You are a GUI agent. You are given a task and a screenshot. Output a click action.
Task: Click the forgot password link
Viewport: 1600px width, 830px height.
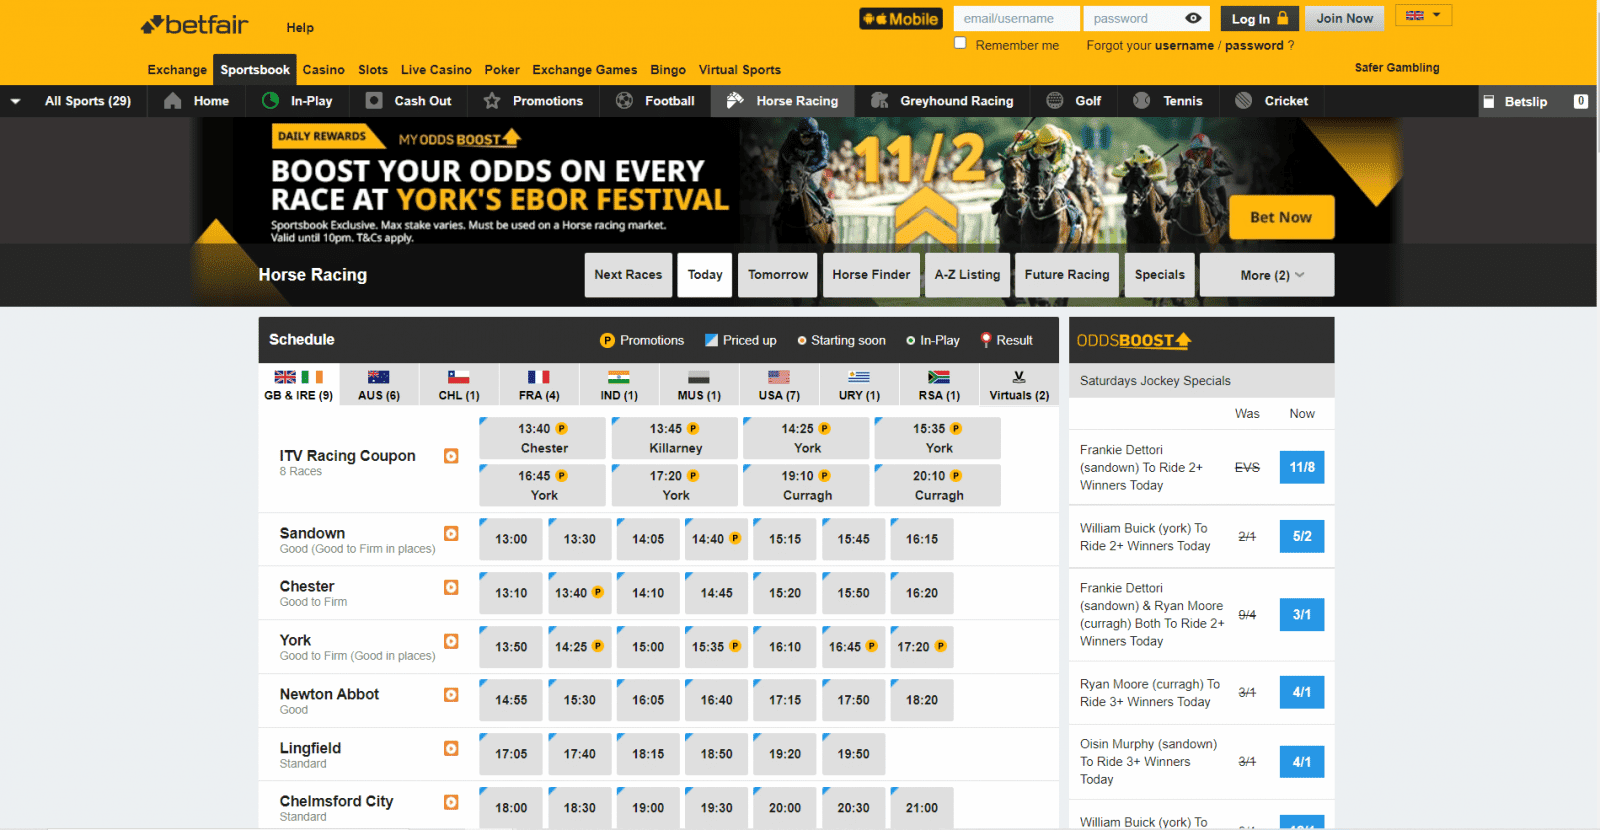coord(1254,45)
